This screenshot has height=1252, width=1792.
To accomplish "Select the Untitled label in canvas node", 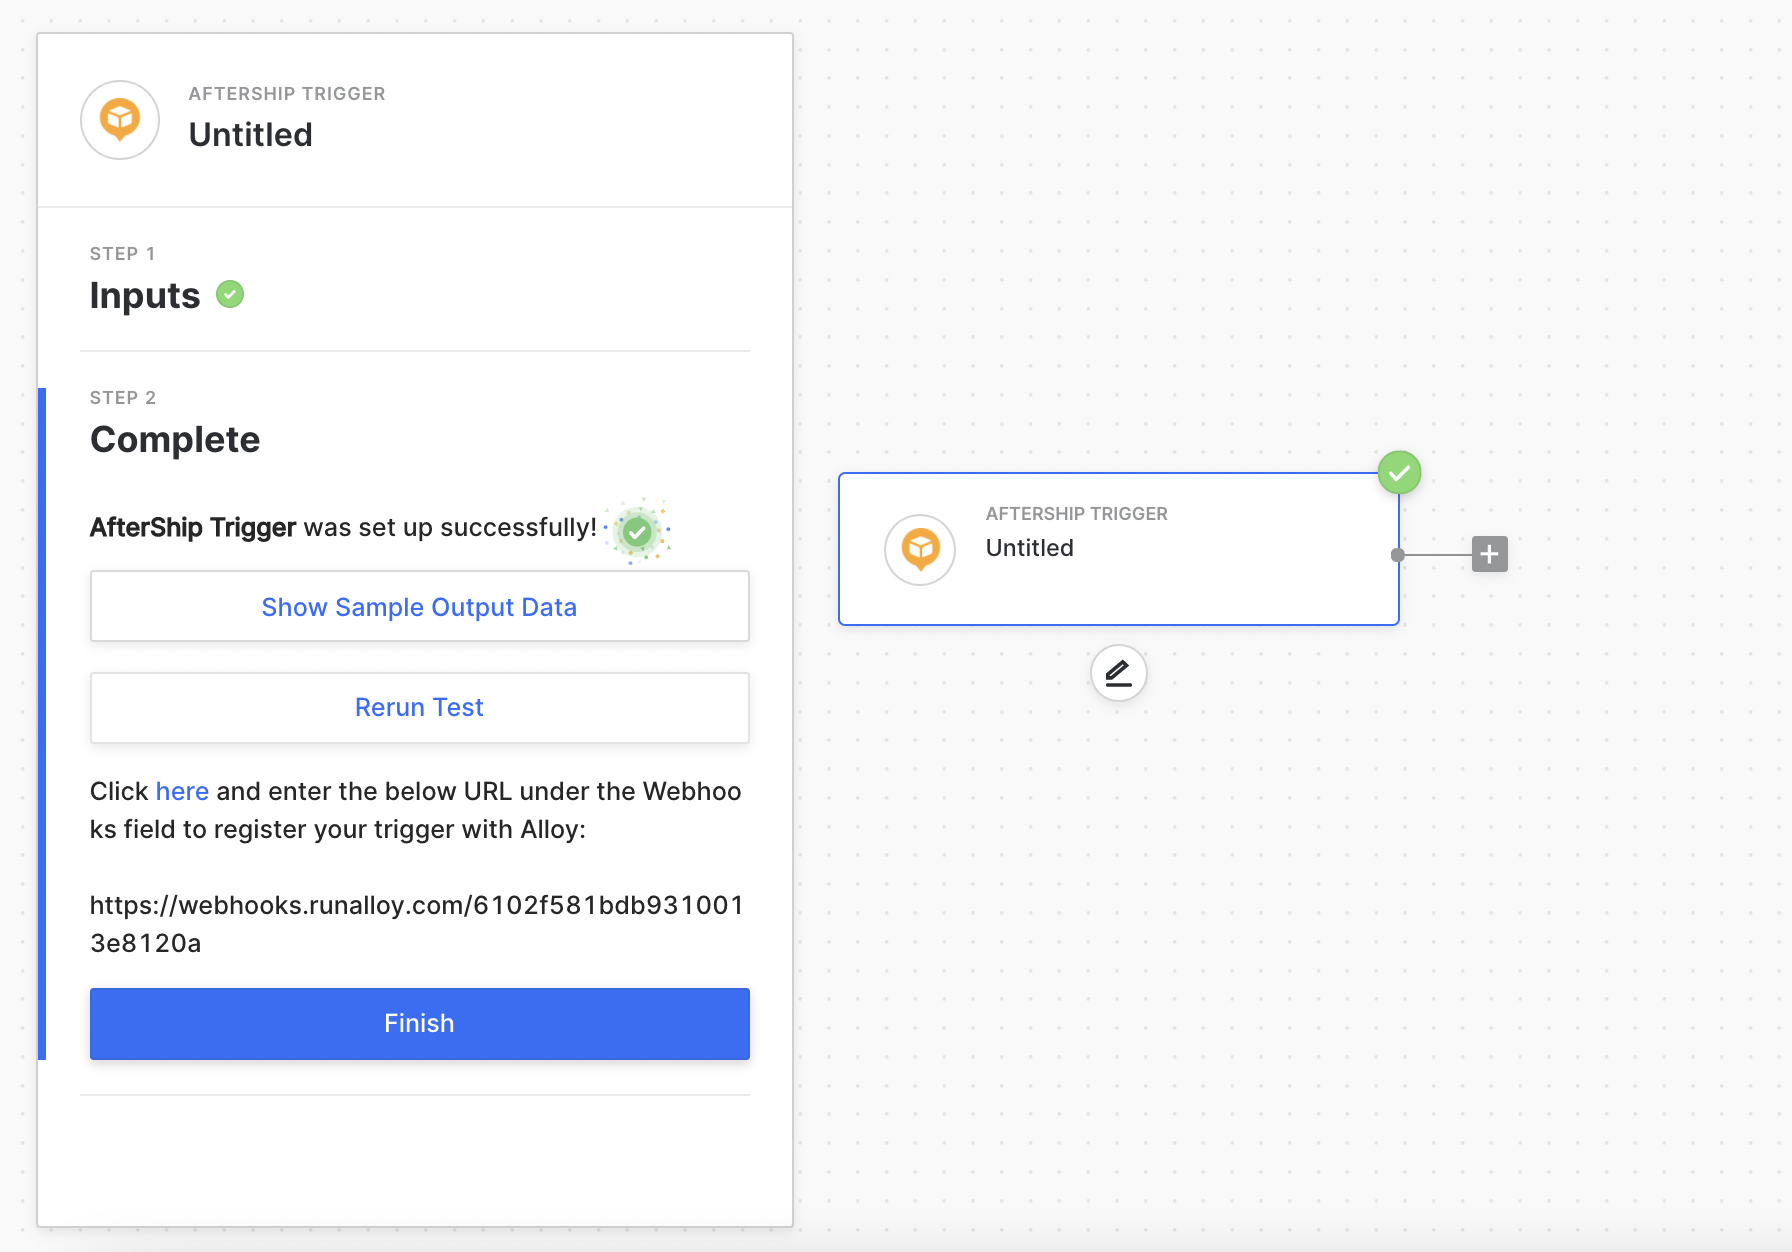I will 1030,548.
